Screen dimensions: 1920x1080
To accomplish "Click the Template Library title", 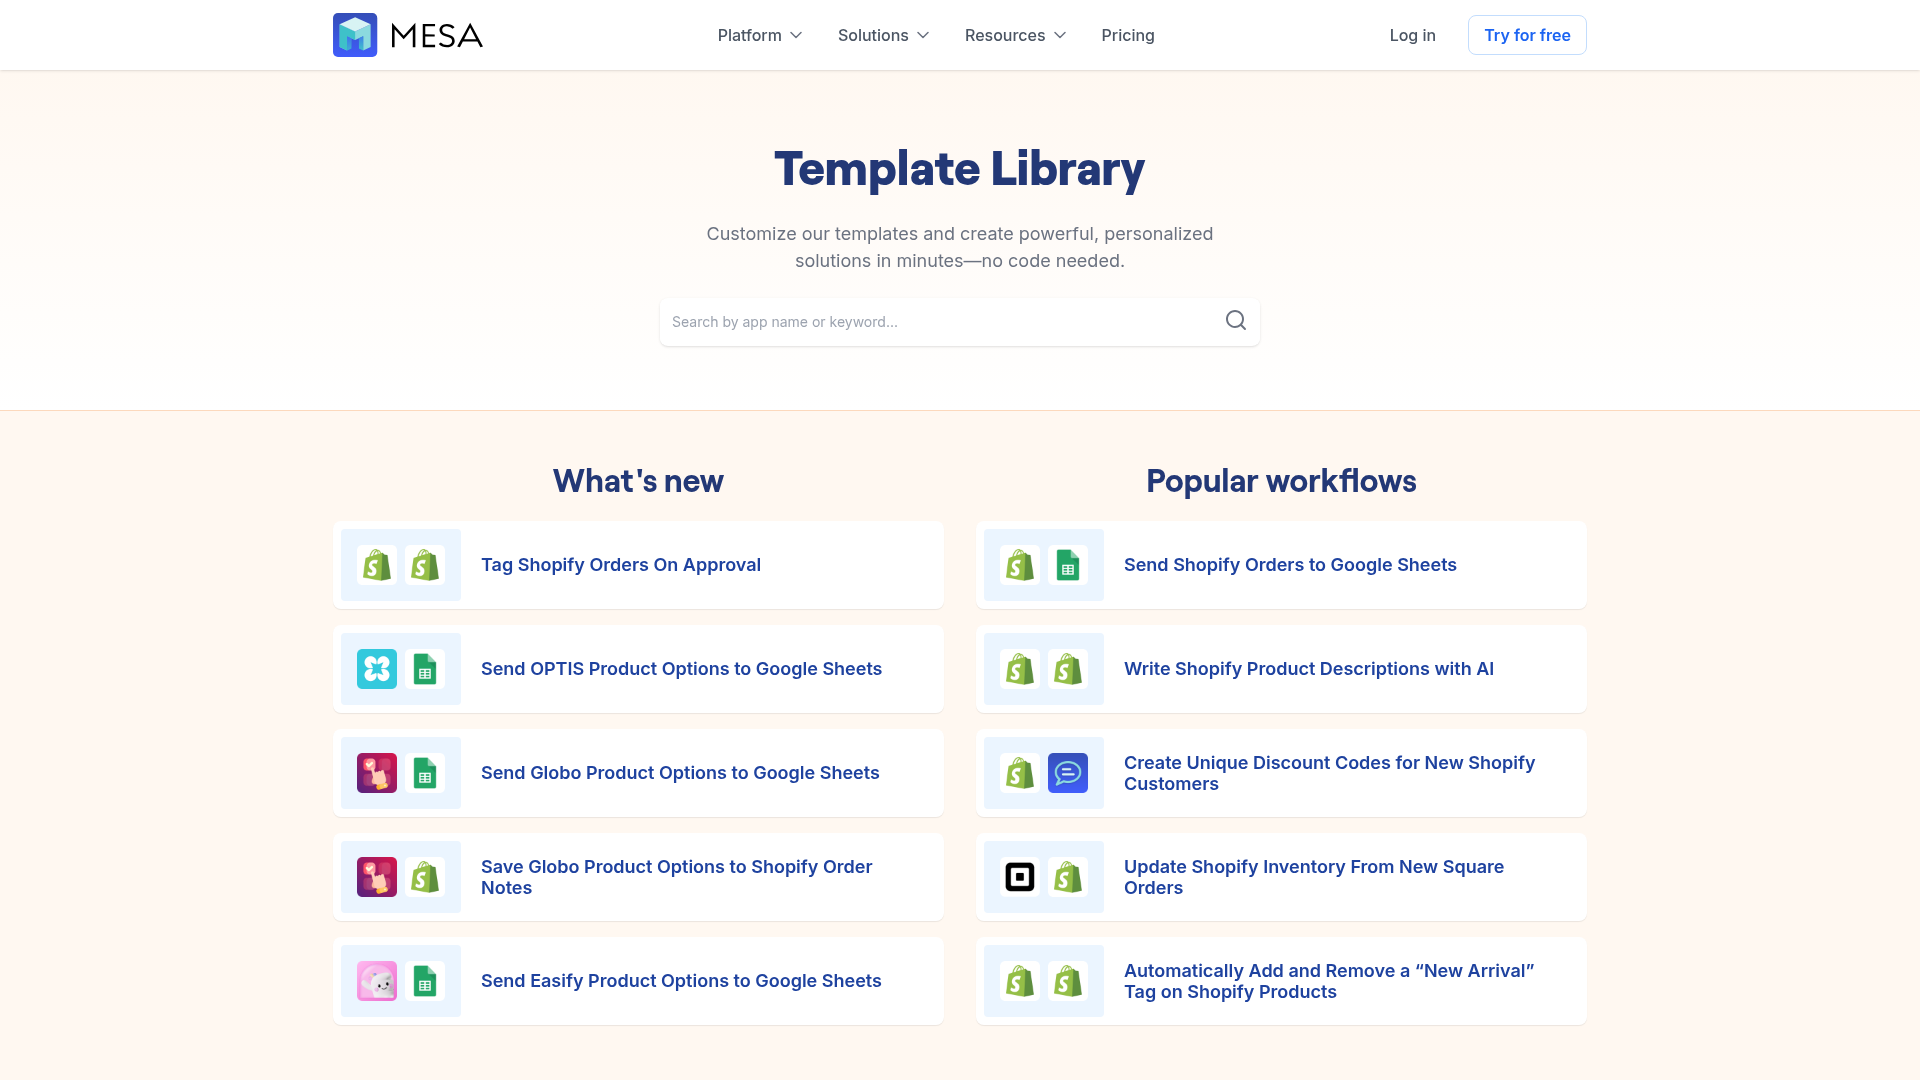I will pyautogui.click(x=960, y=168).
